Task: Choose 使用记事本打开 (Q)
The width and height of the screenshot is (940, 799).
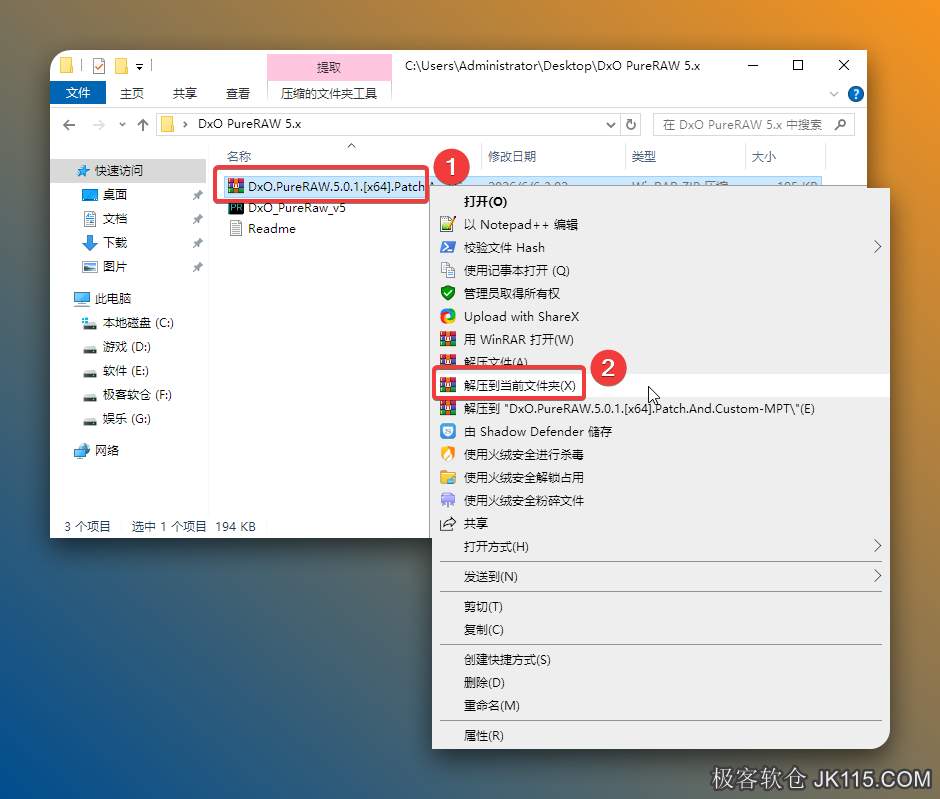Action: (x=661, y=270)
